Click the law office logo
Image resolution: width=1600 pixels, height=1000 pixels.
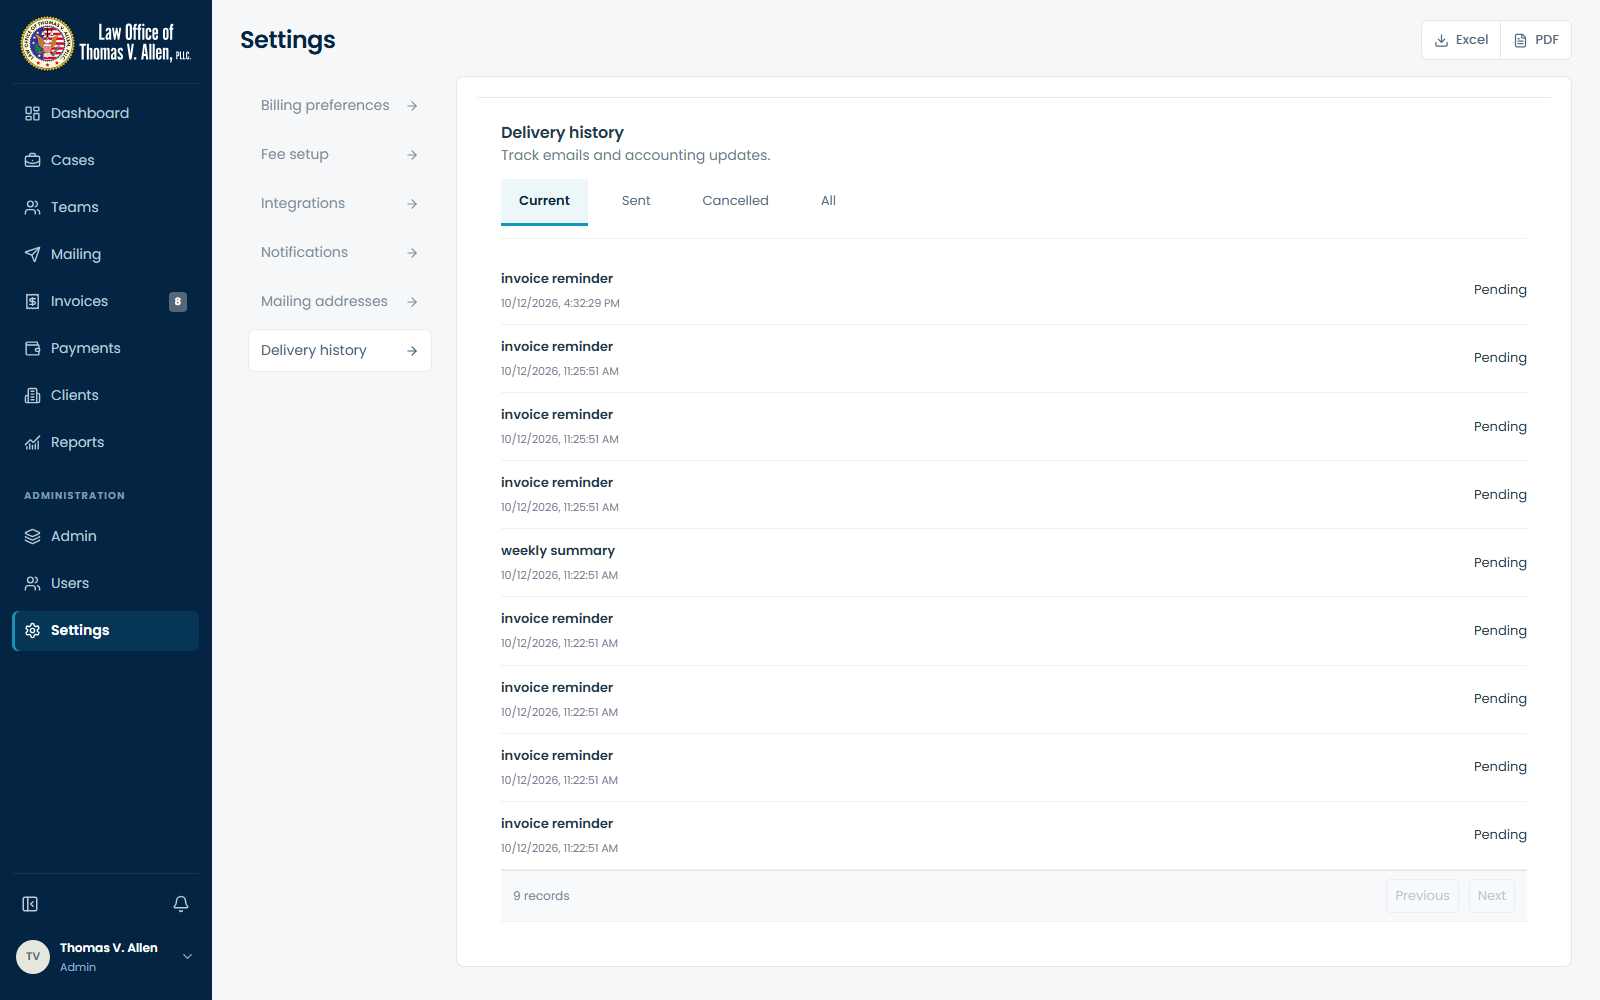[106, 43]
